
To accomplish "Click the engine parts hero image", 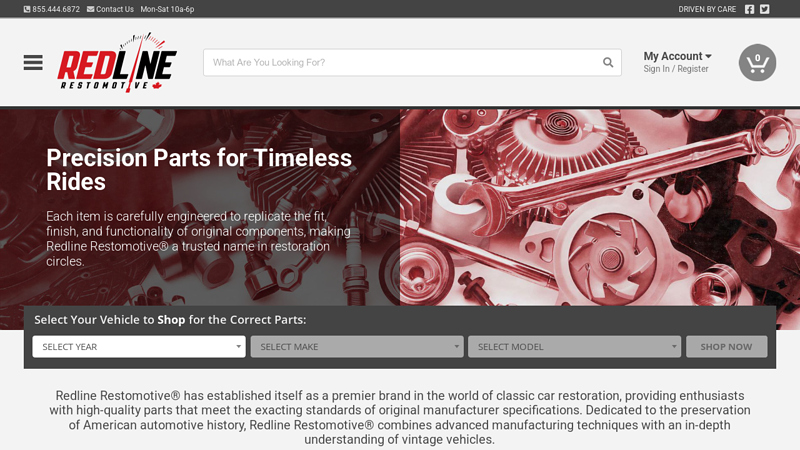I will (x=600, y=205).
